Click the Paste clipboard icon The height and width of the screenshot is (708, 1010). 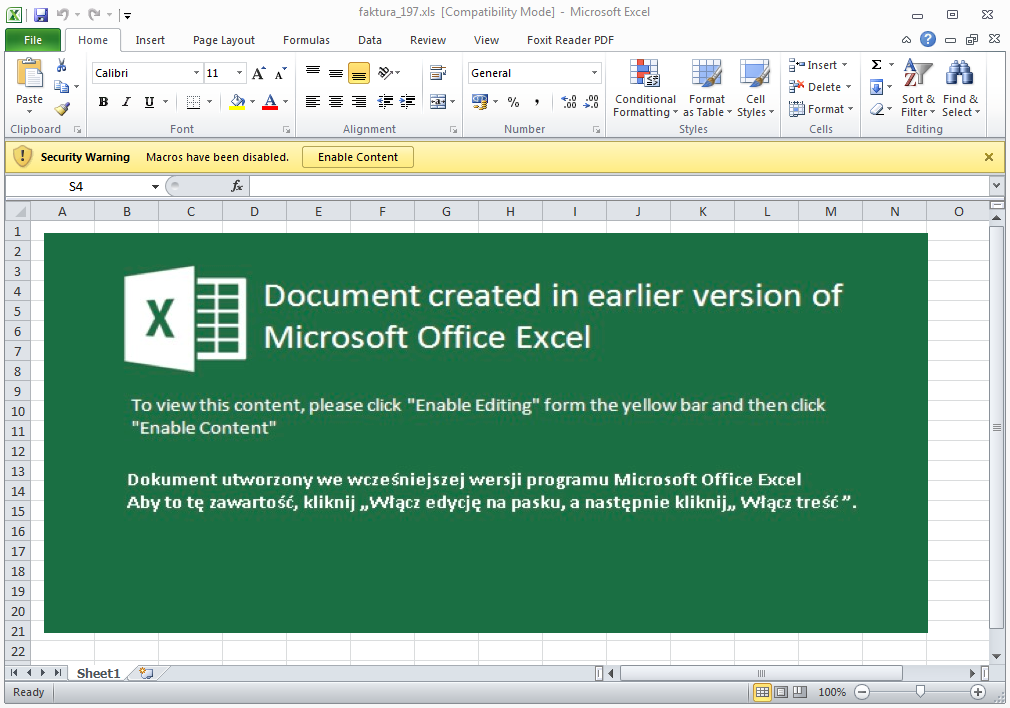(x=29, y=72)
